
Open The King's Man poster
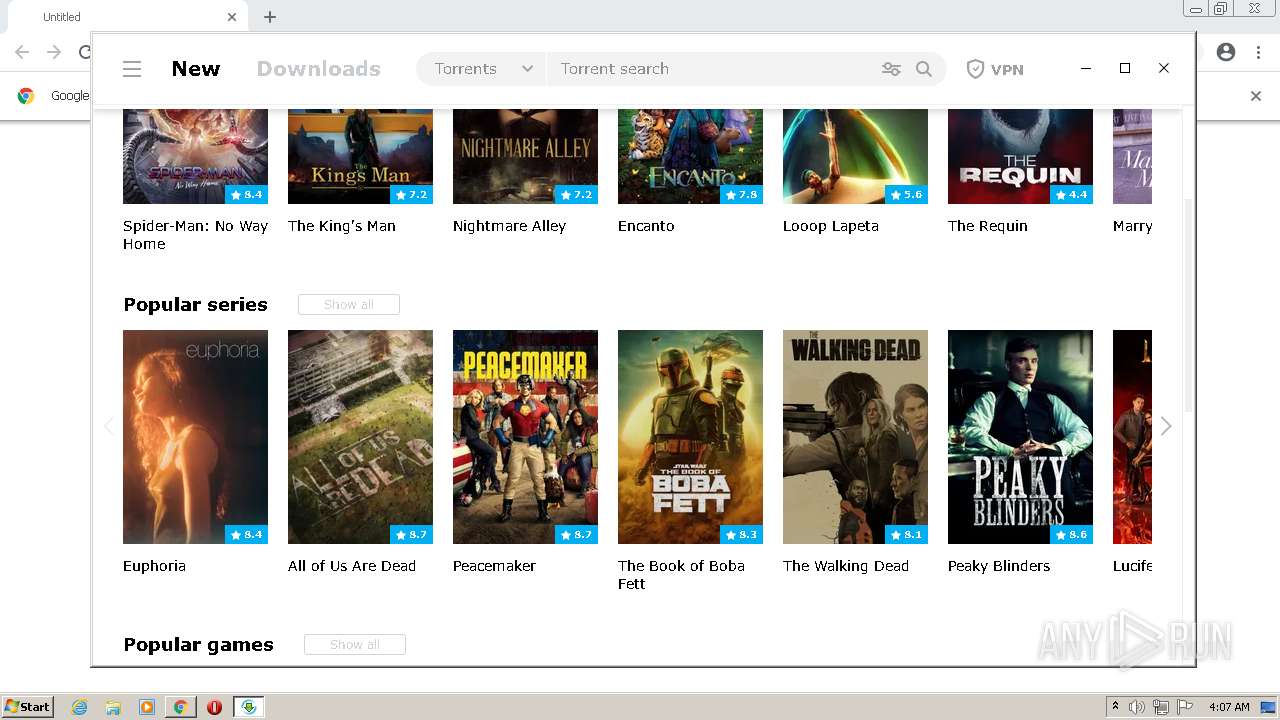tap(360, 156)
